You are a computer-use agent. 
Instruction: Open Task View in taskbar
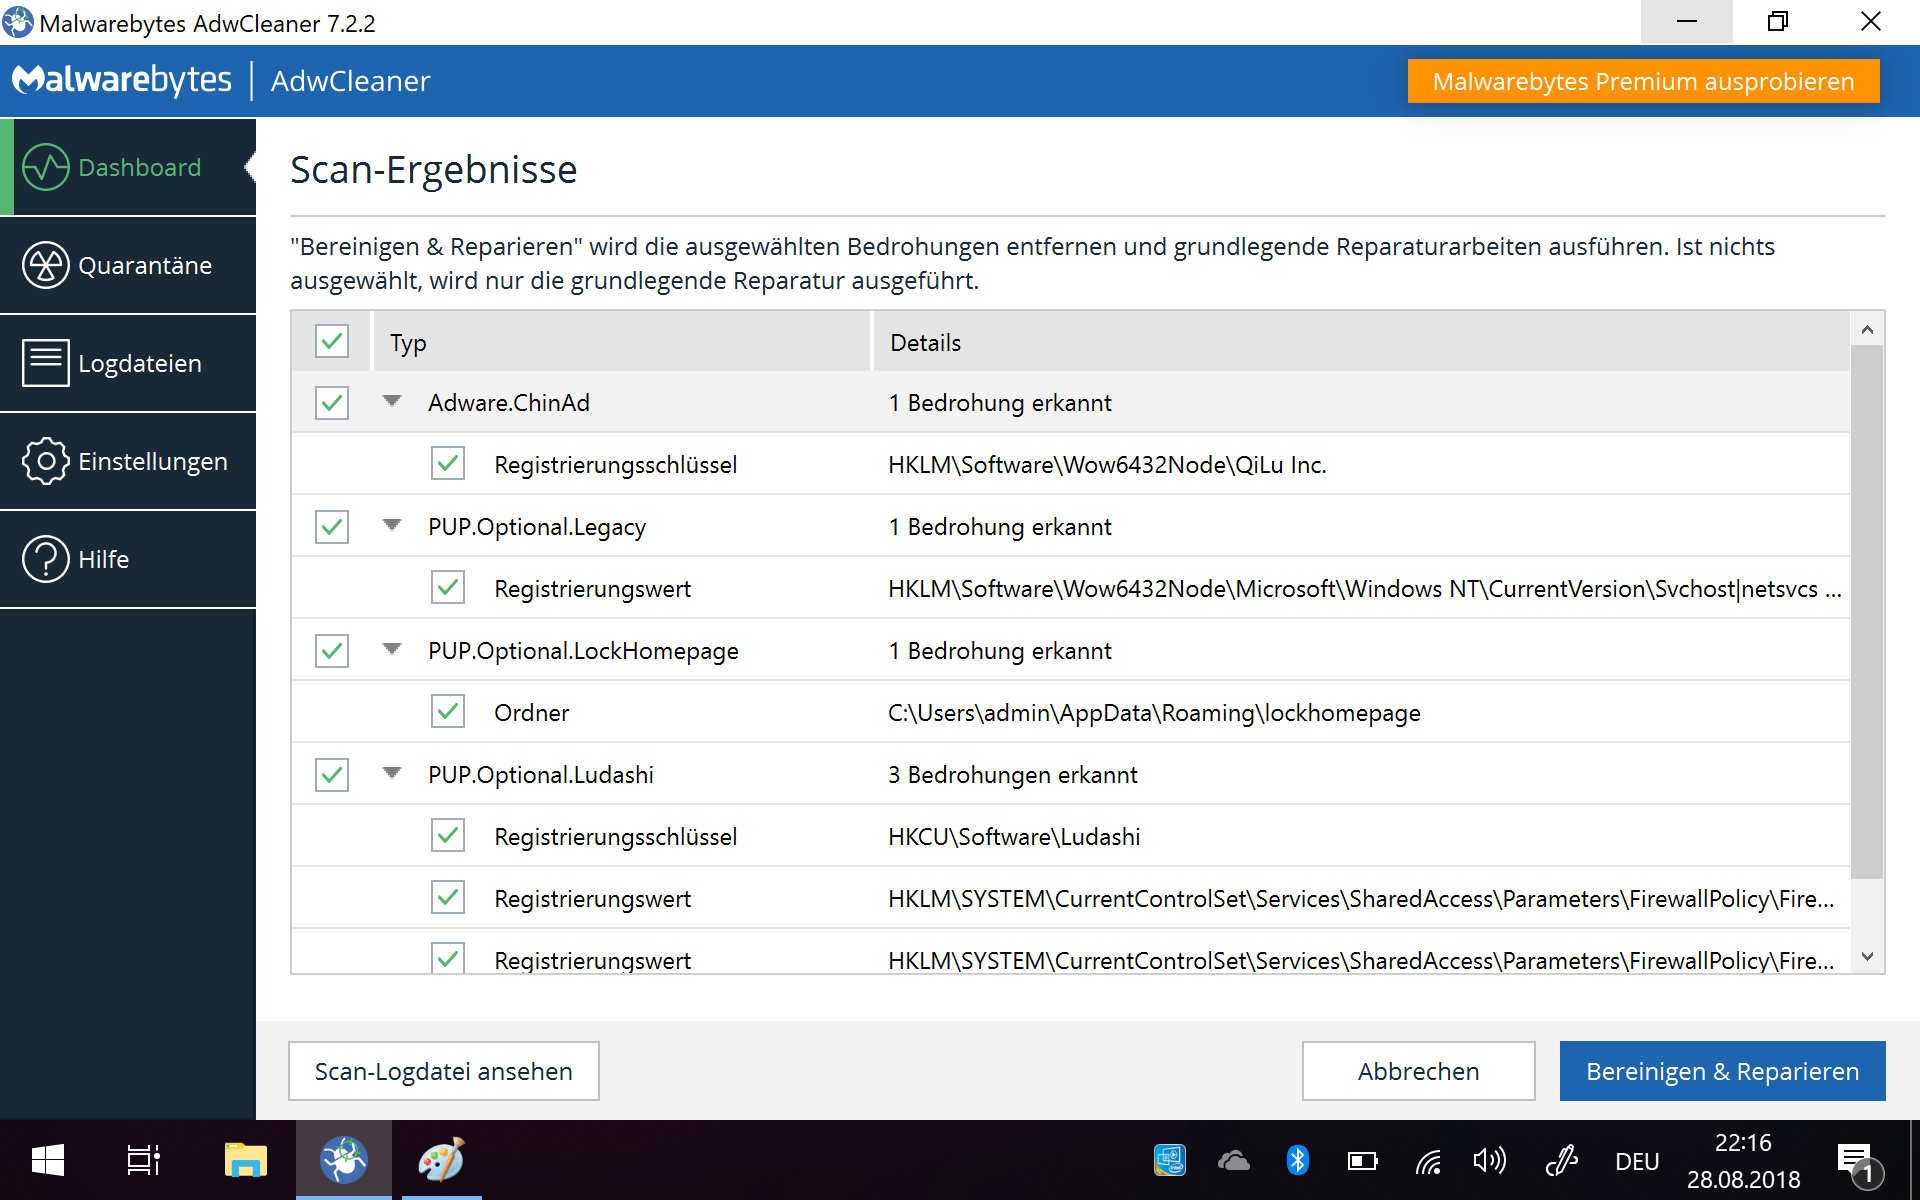(144, 1160)
